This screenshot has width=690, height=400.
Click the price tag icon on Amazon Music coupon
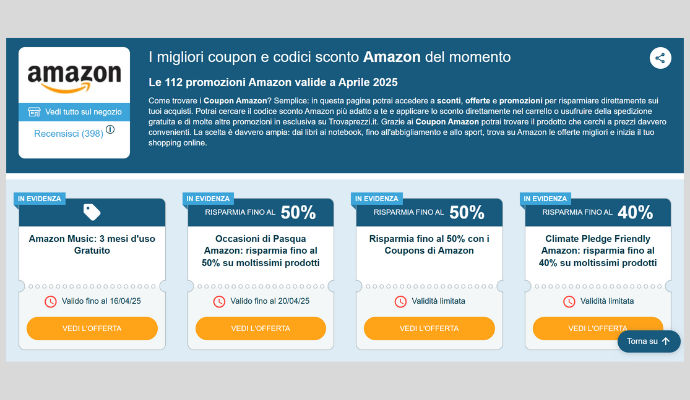[91, 211]
